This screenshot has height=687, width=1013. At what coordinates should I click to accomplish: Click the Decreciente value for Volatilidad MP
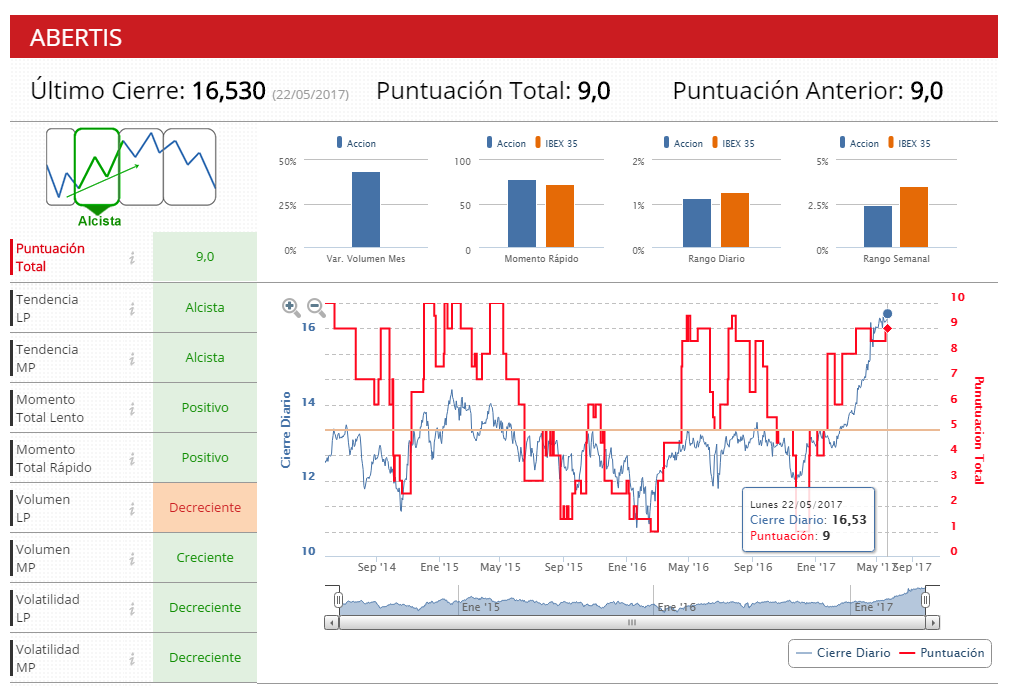(205, 657)
